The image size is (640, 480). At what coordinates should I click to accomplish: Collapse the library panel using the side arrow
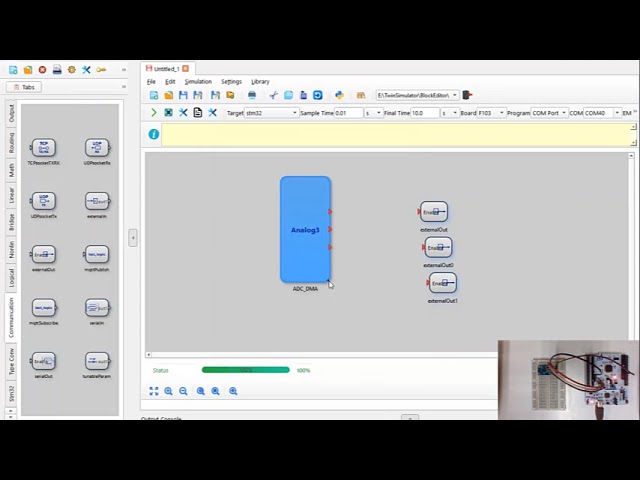[x=133, y=238]
